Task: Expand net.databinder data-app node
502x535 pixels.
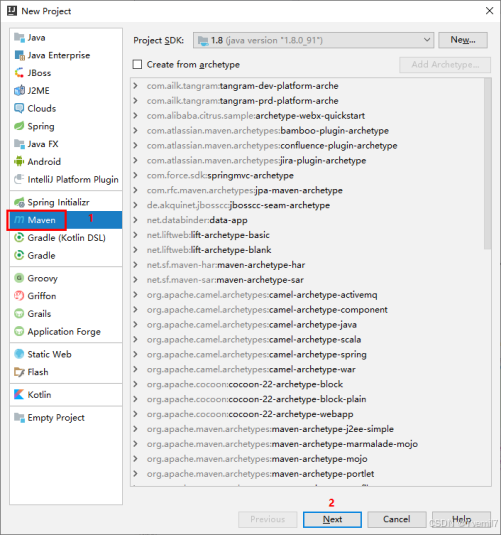Action: pyautogui.click(x=135, y=220)
